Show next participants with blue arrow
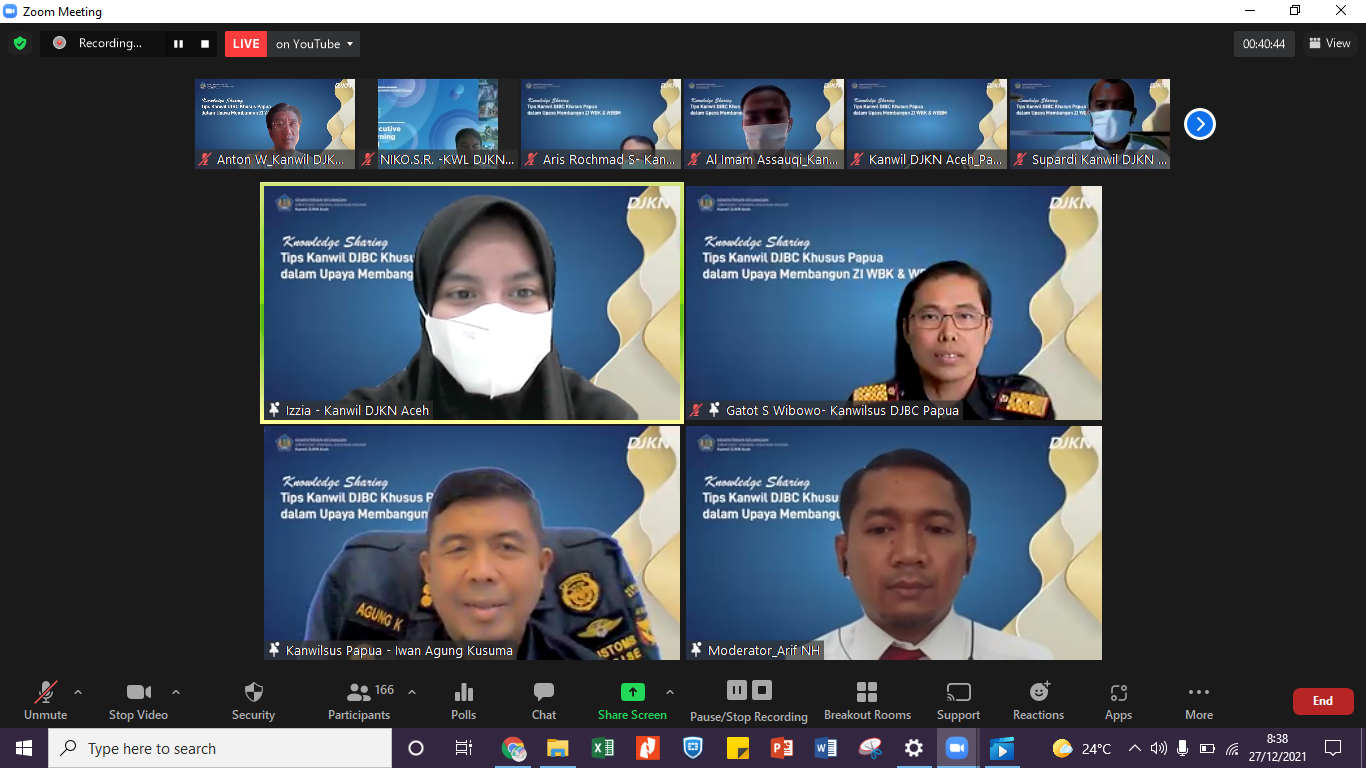1366x768 pixels. [1199, 124]
